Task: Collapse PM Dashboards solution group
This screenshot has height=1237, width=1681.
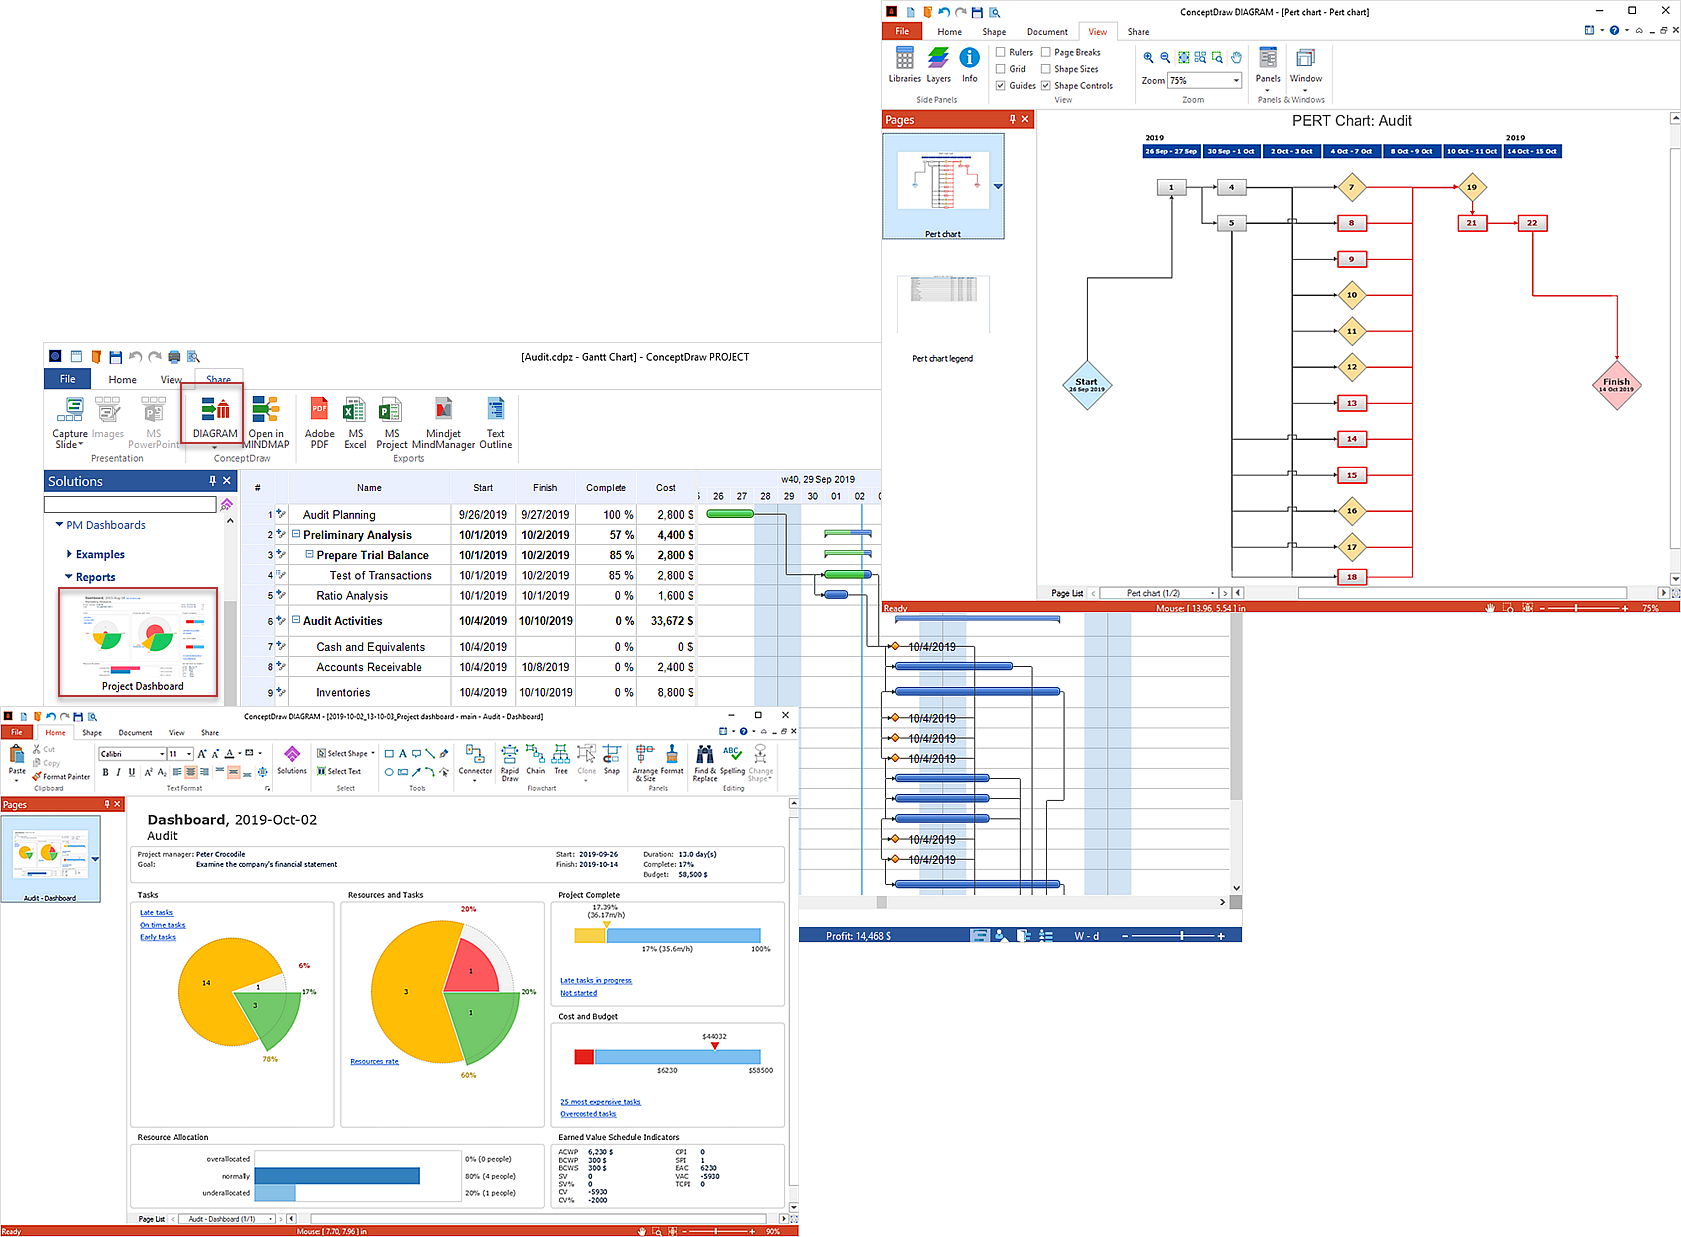Action: [x=59, y=524]
